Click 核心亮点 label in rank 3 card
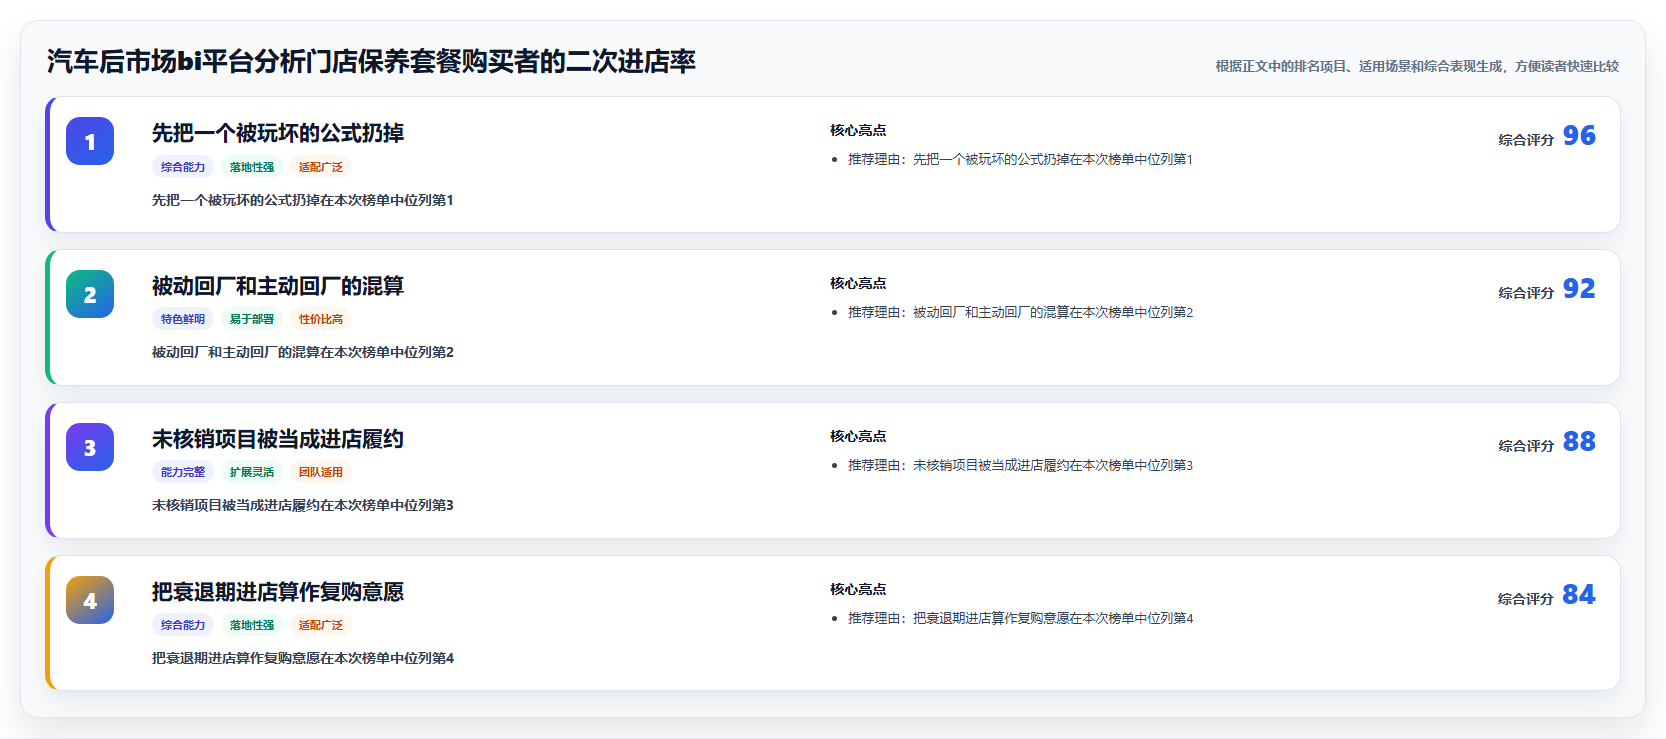 (x=858, y=436)
